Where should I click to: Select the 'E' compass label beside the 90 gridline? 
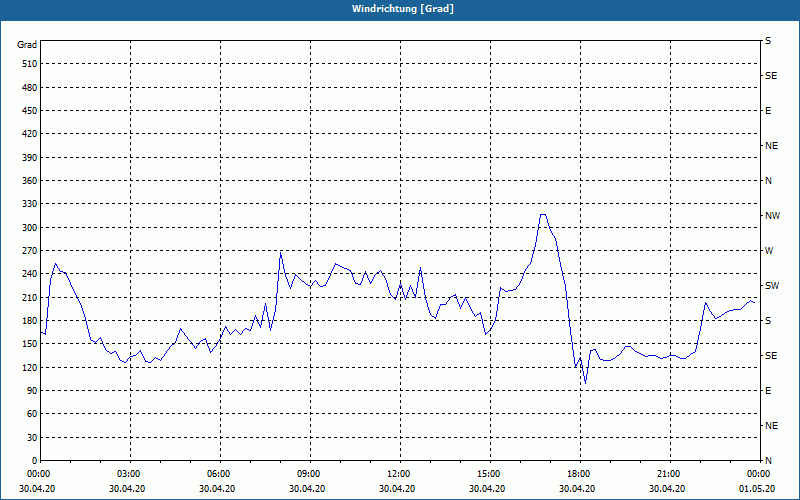click(x=768, y=391)
